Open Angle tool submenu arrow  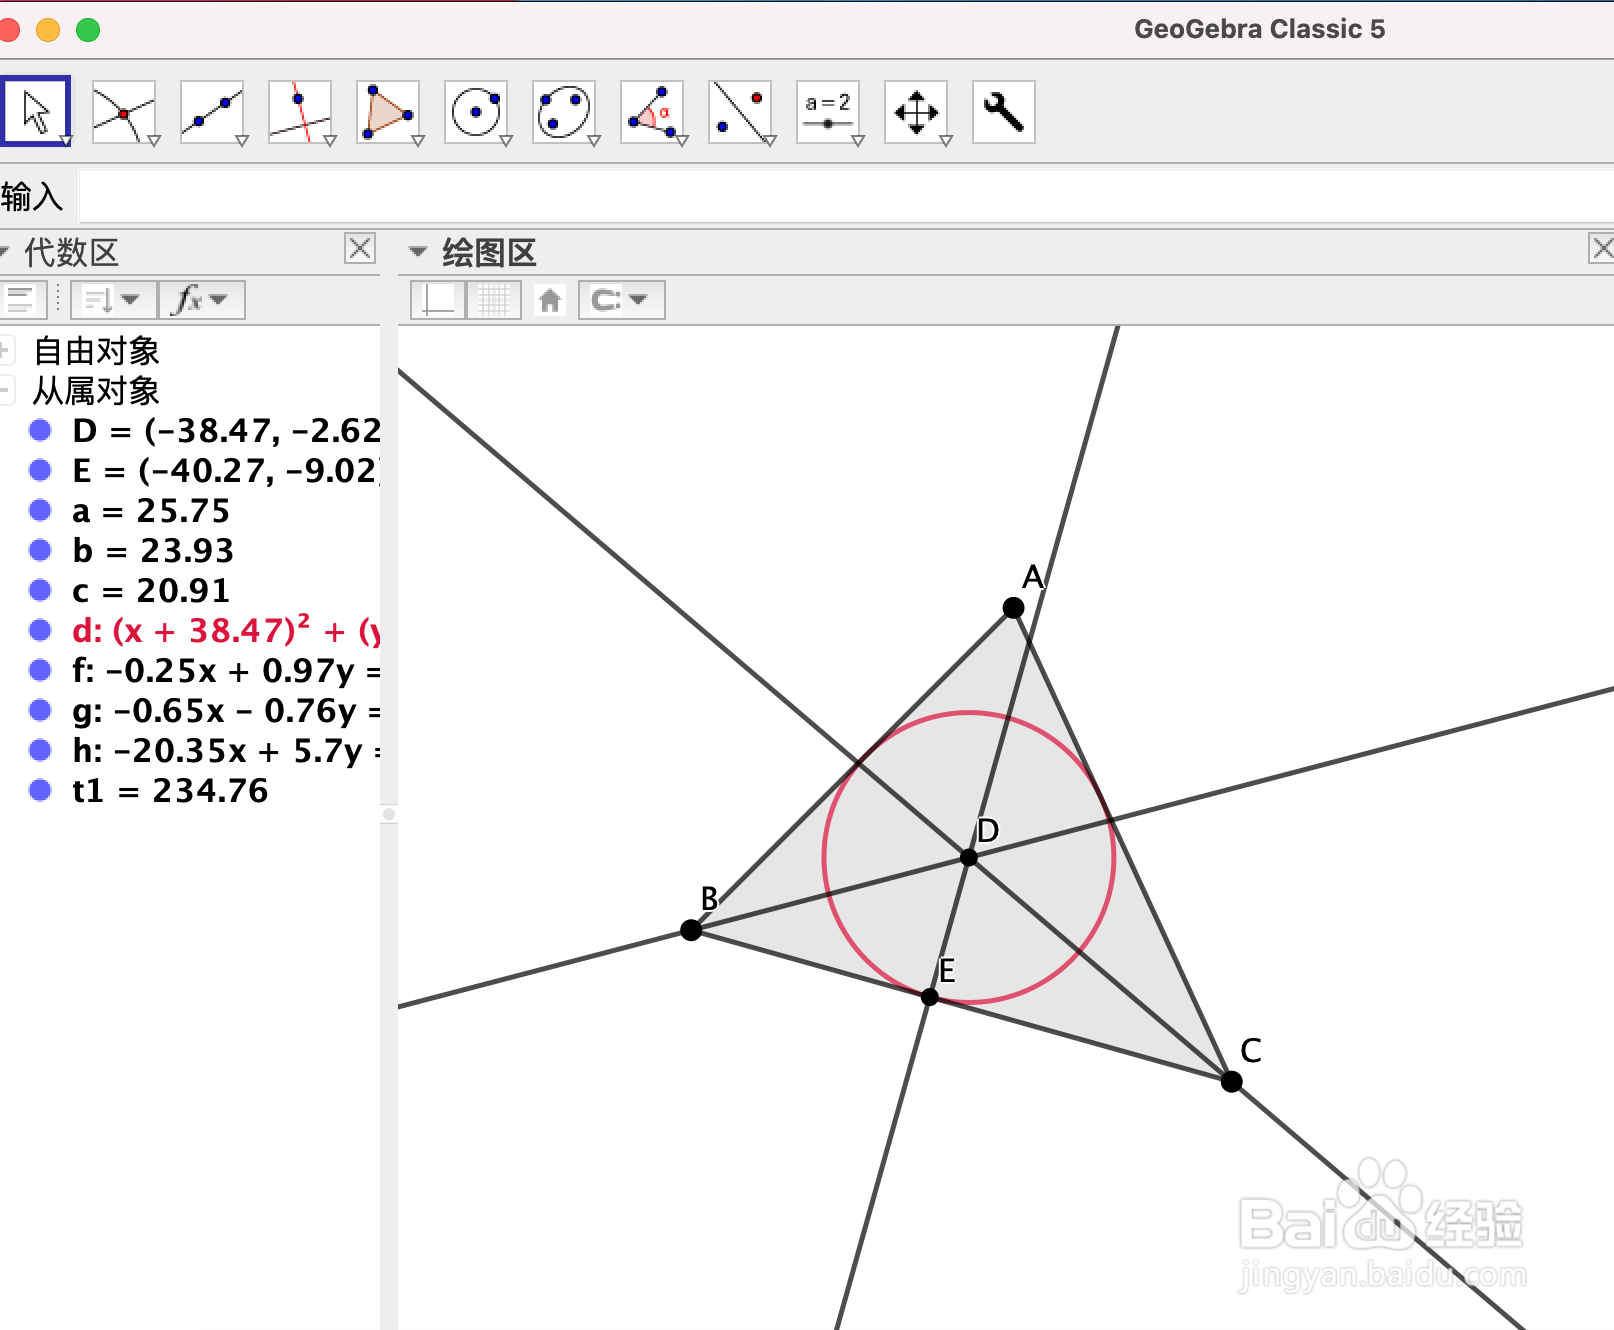tap(682, 141)
